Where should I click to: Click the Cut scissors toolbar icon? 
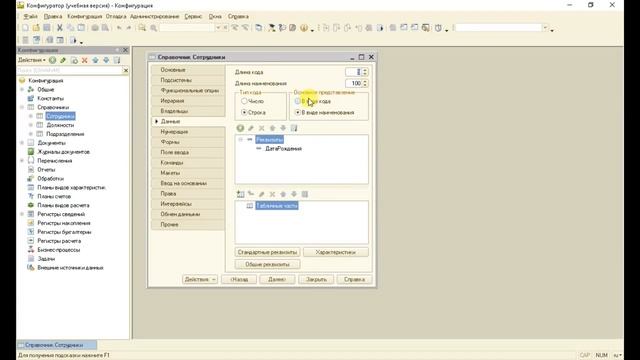pyautogui.click(x=60, y=28)
